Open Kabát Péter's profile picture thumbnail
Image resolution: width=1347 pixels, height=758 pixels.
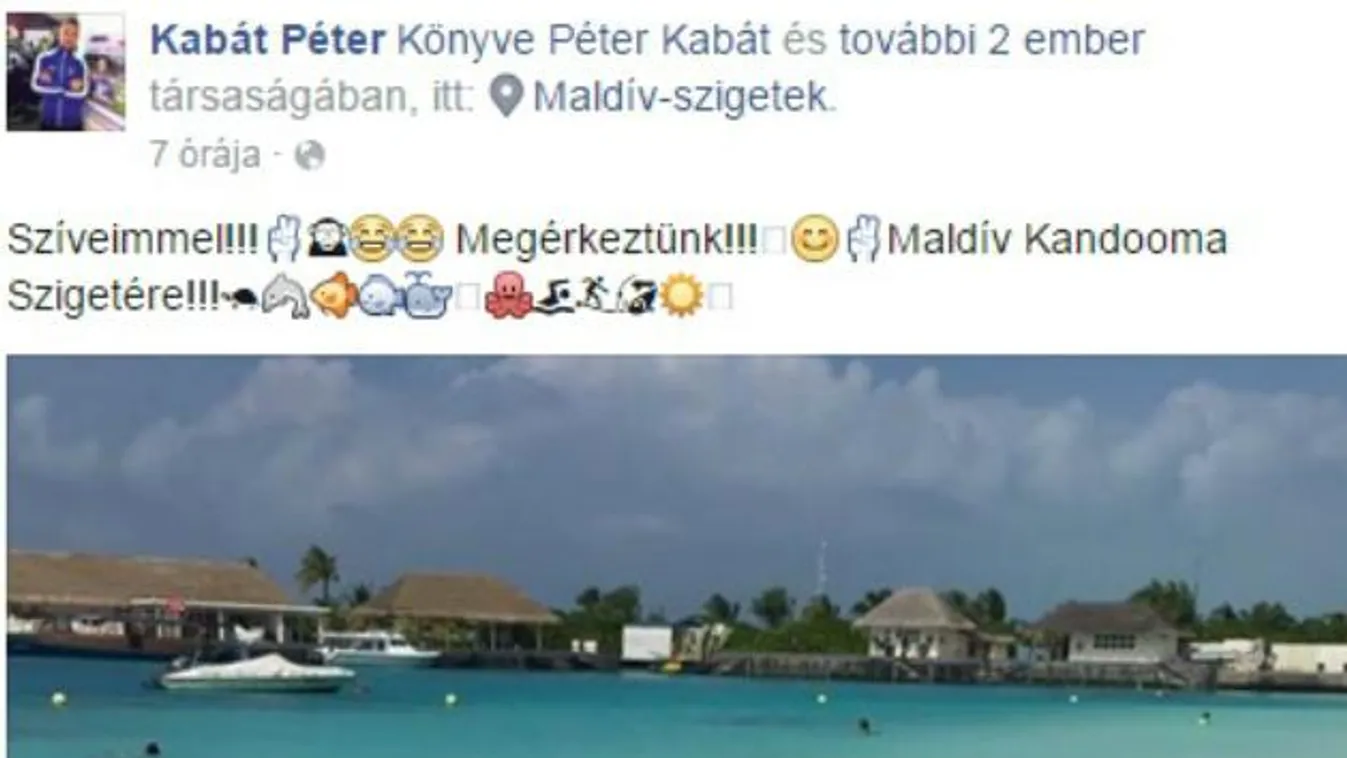pos(66,71)
